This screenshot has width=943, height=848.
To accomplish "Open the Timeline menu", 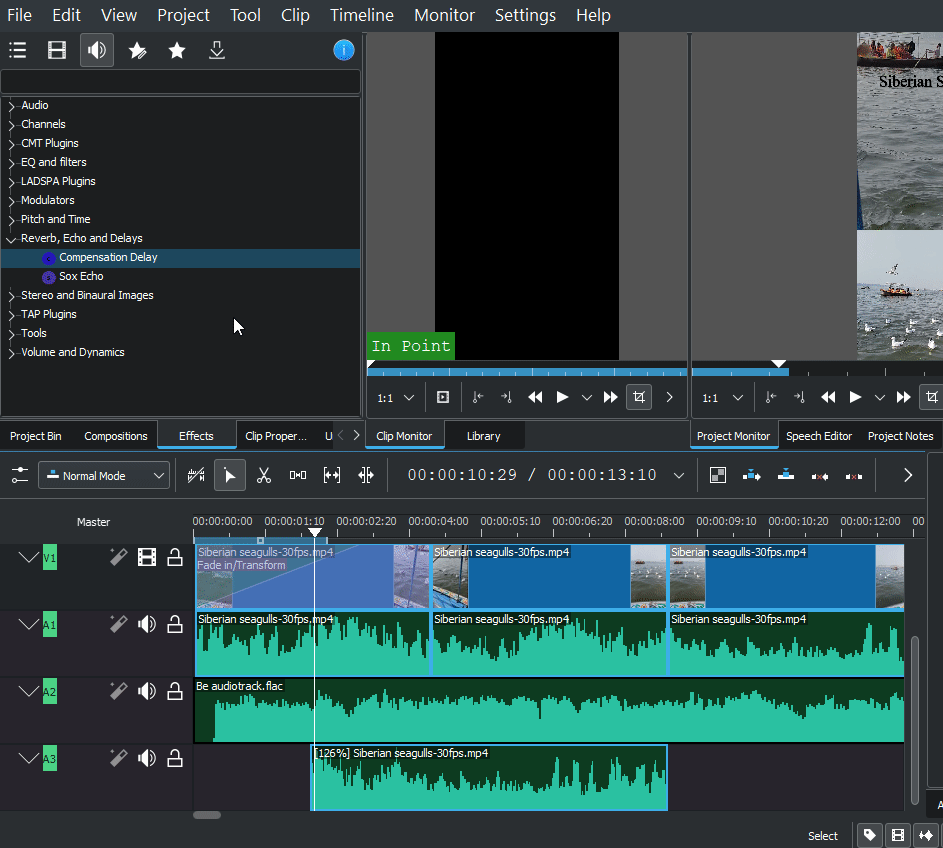I will point(361,15).
